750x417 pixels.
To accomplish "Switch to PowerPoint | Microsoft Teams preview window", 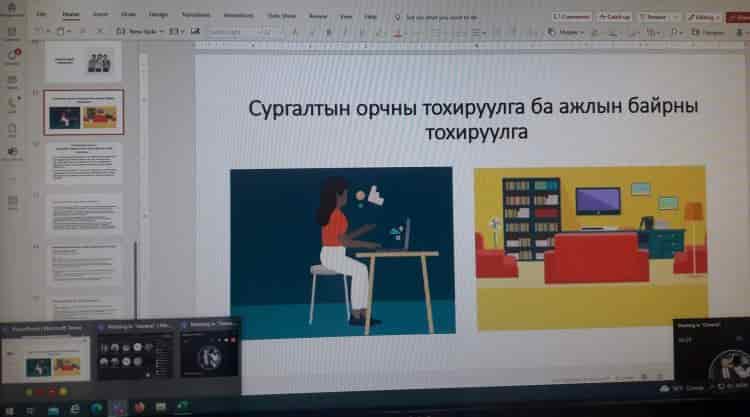I will click(45, 355).
